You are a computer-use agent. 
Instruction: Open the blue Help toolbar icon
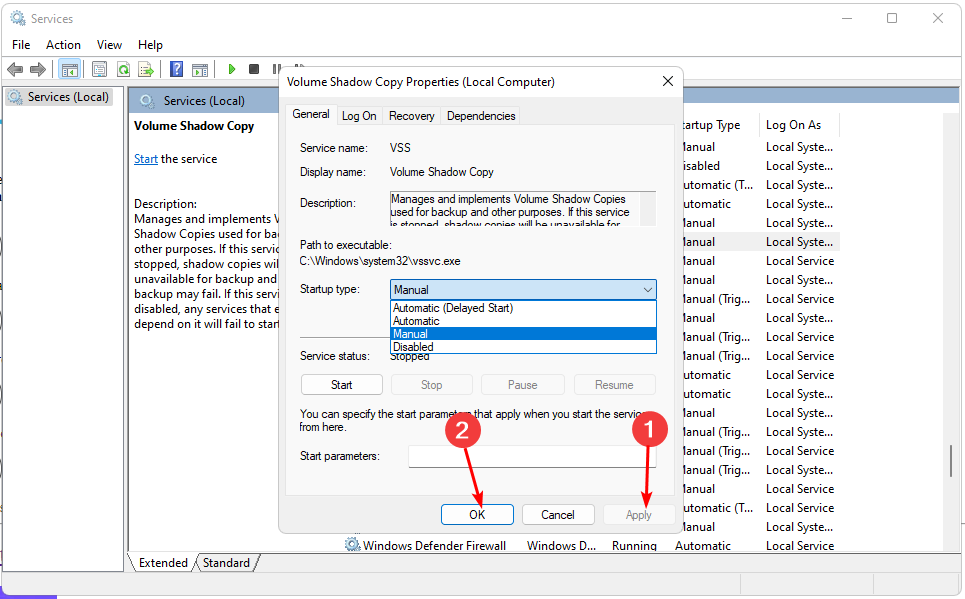coord(177,69)
